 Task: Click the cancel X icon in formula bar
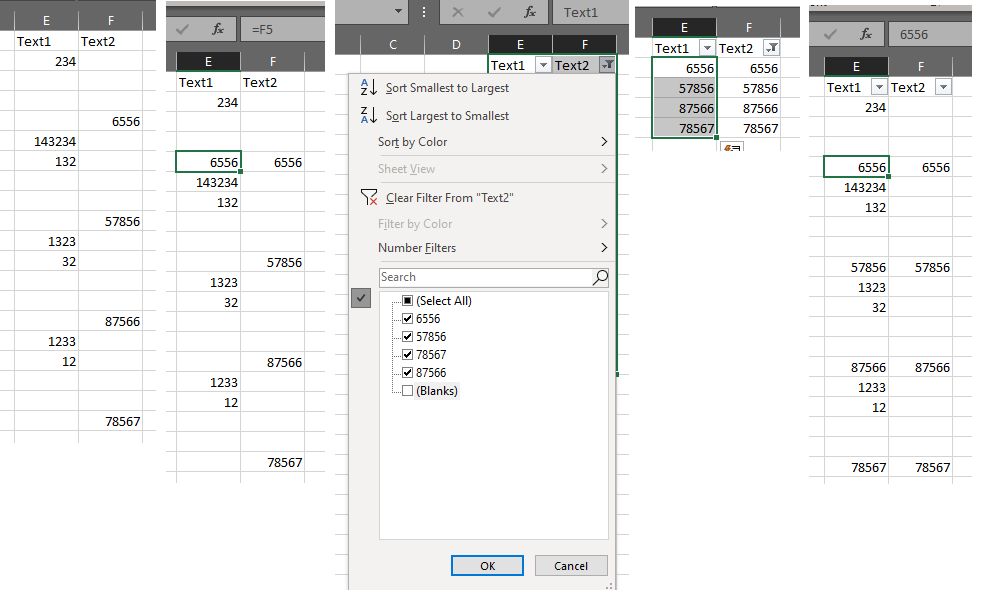tap(458, 12)
